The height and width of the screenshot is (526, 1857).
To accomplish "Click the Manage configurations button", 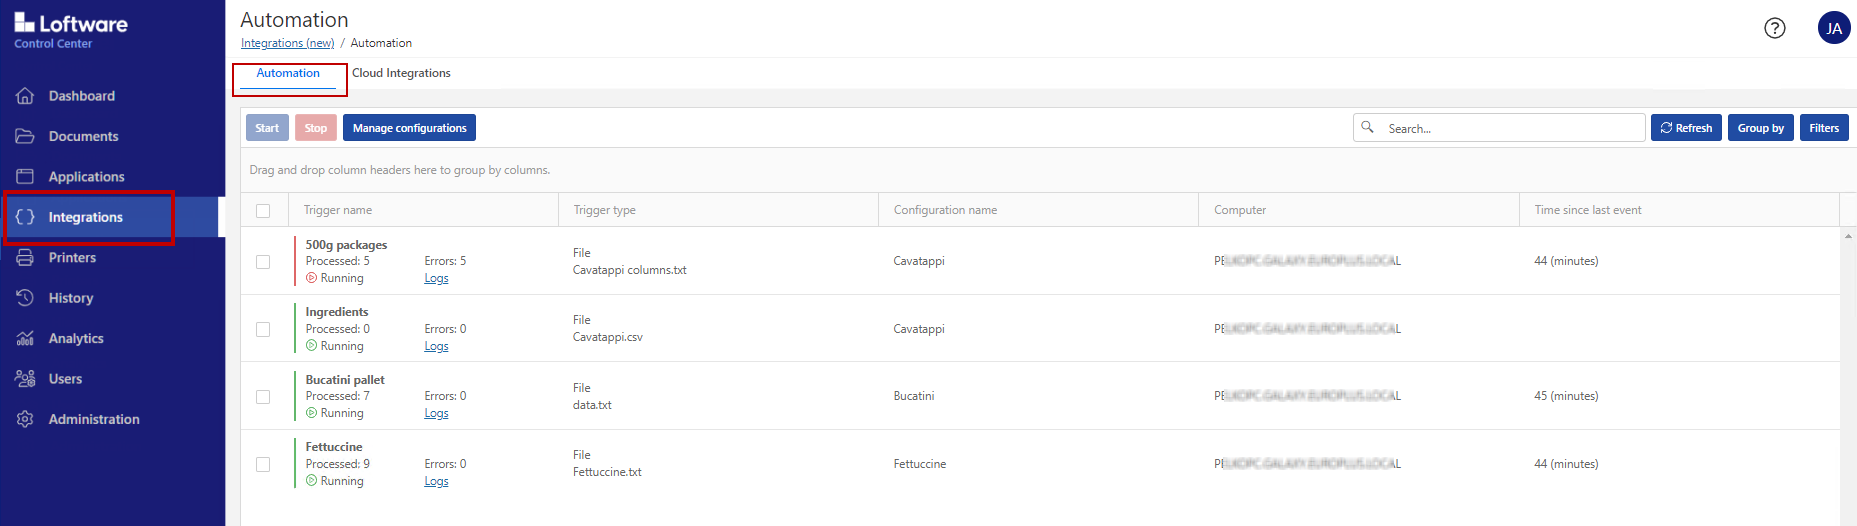I will (409, 128).
